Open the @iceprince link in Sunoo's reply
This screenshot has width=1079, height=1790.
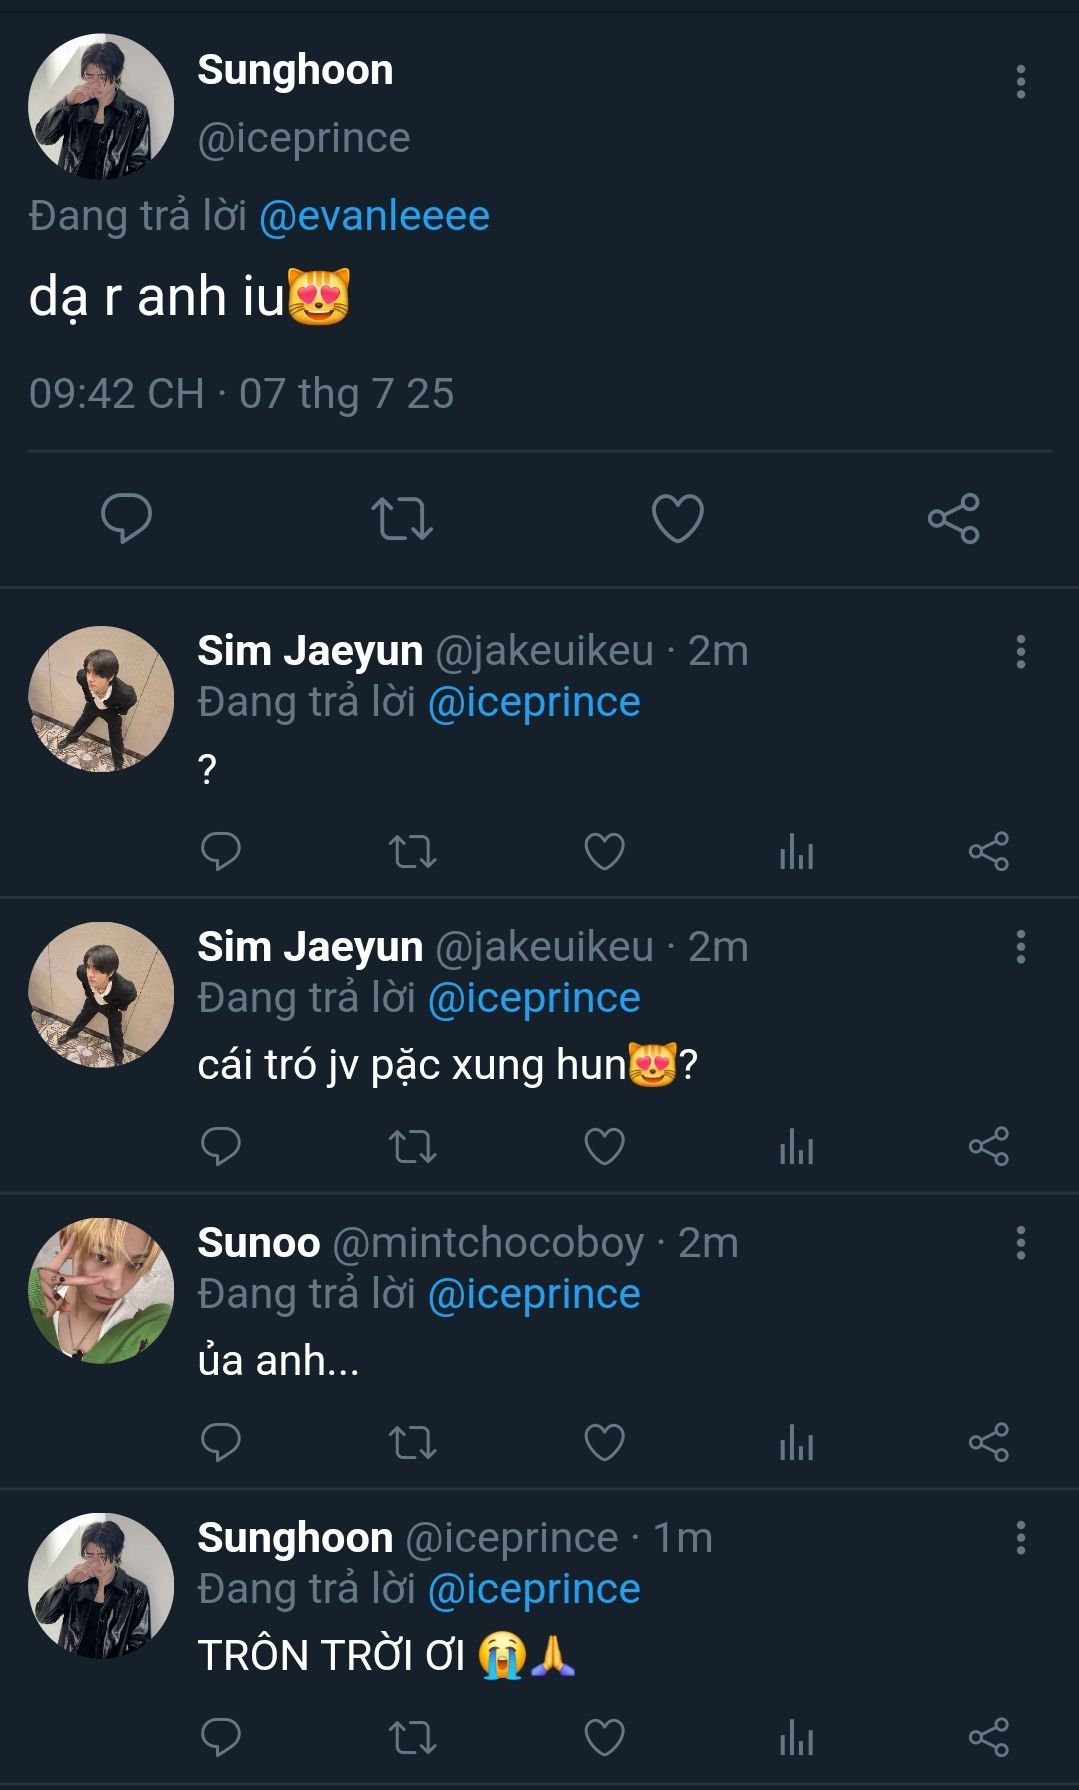click(534, 1294)
